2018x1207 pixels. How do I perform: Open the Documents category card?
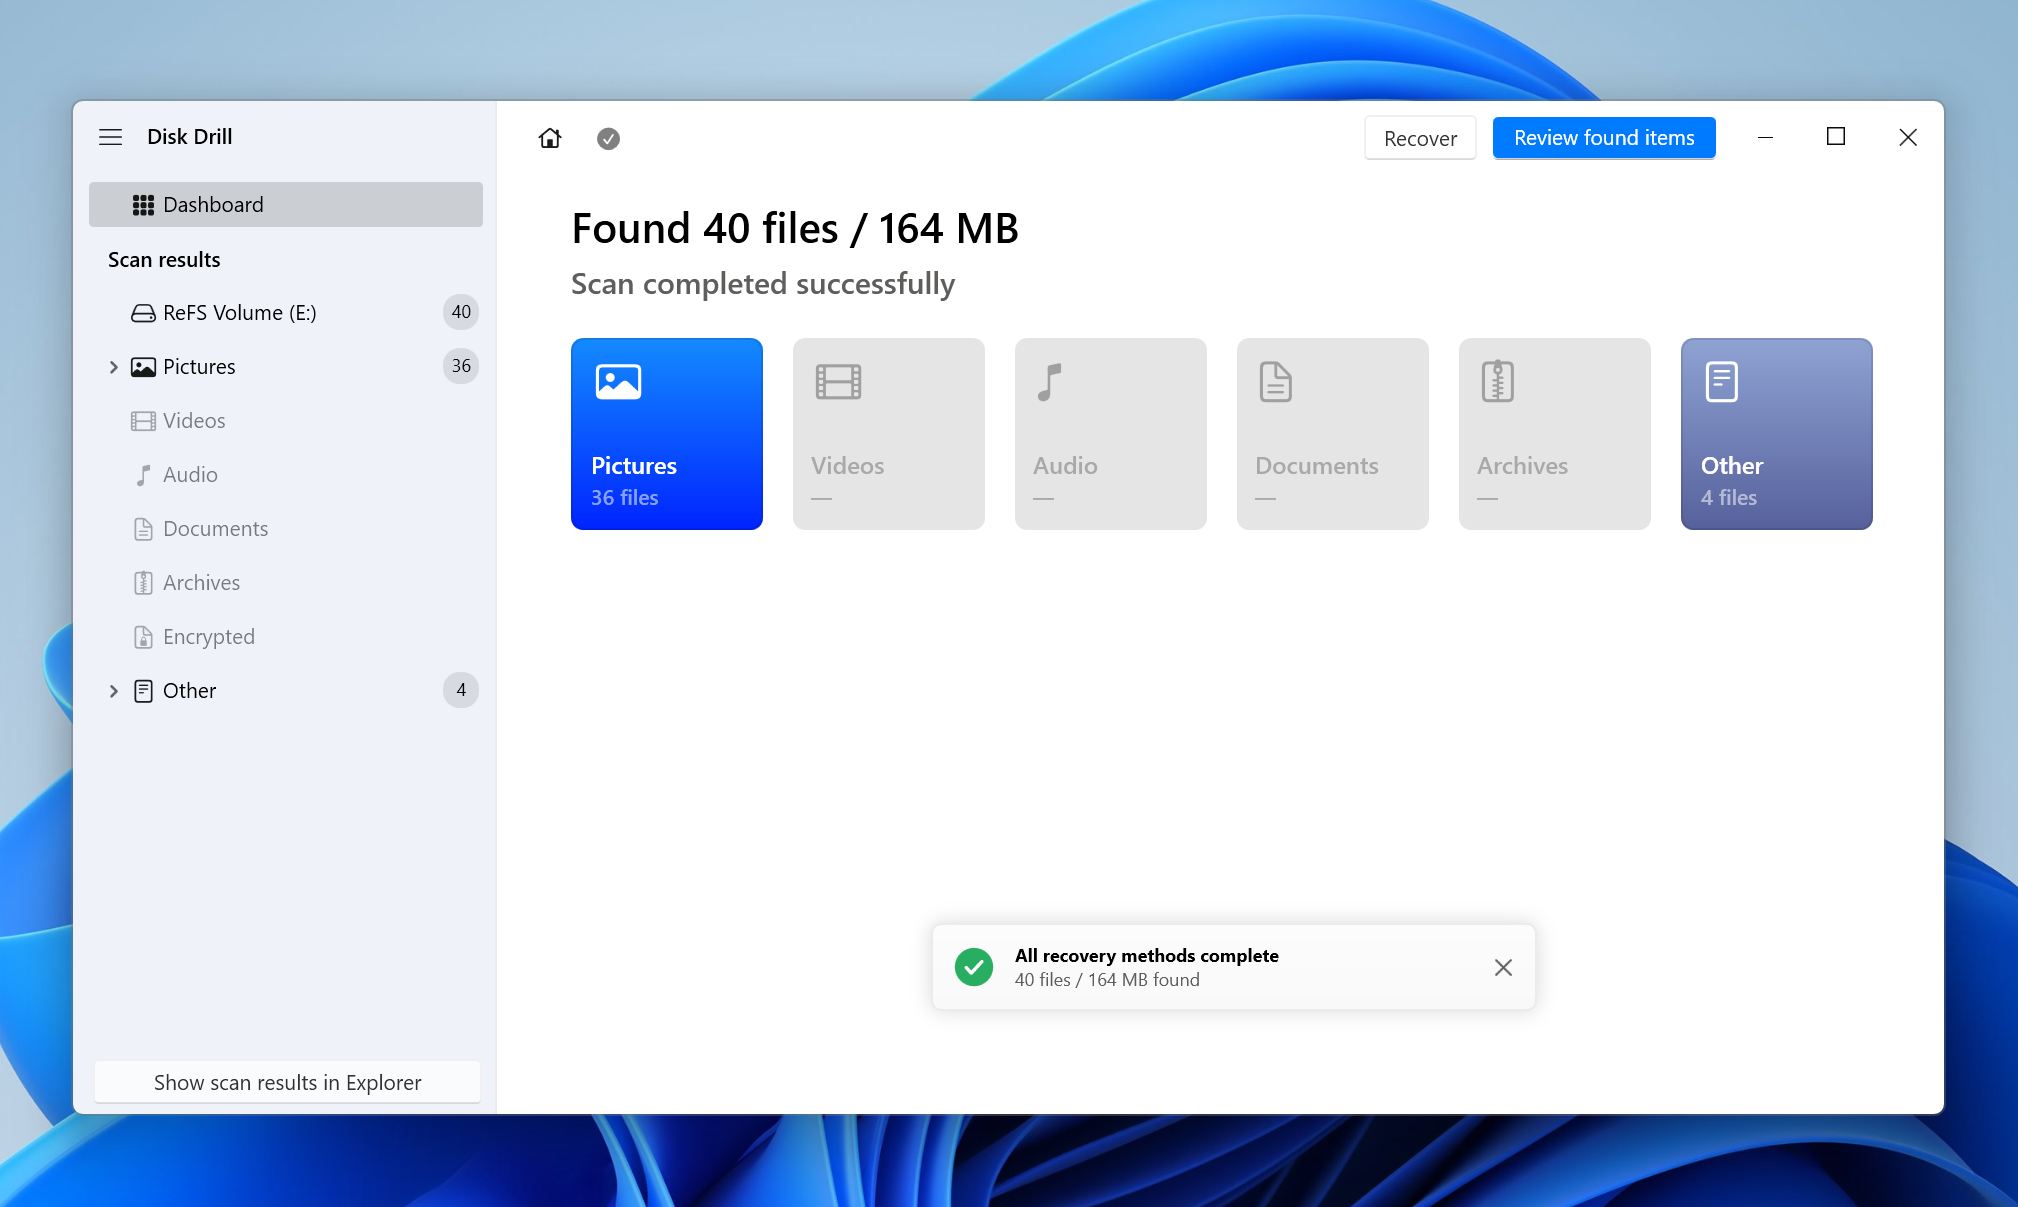click(x=1333, y=434)
